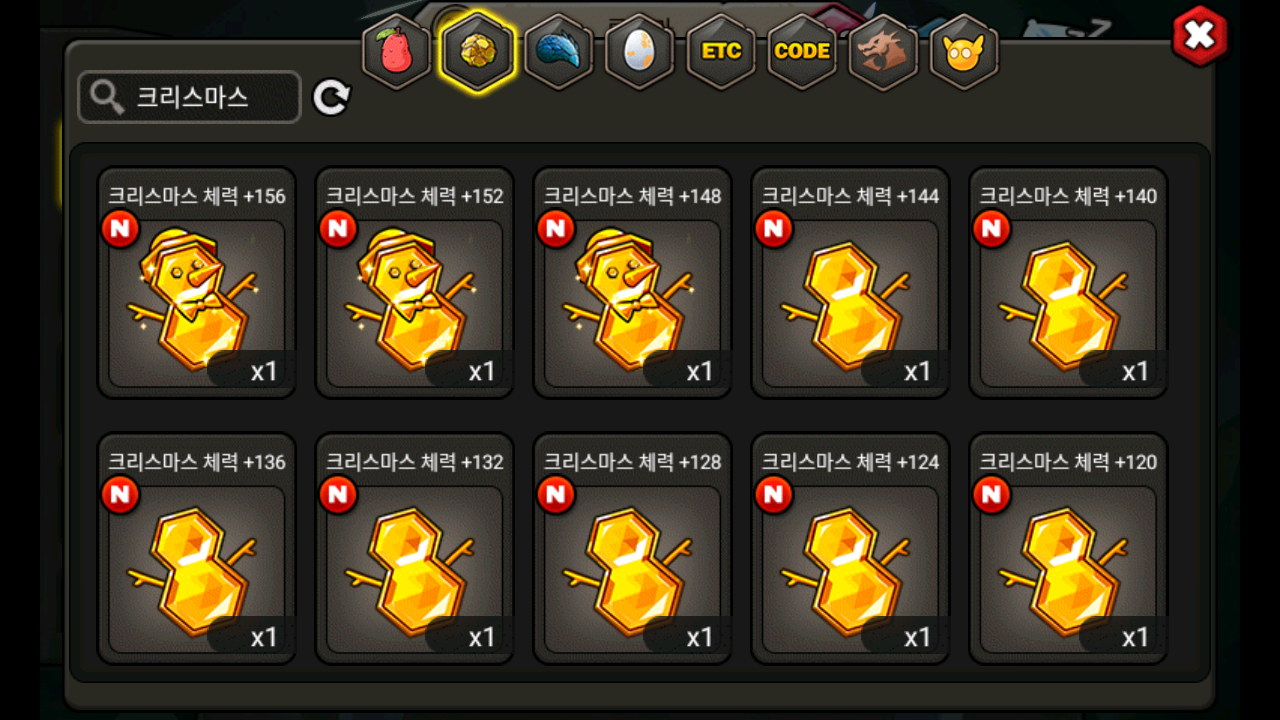Switch to the egg category tab
Viewport: 1280px width, 720px height.
(639, 51)
